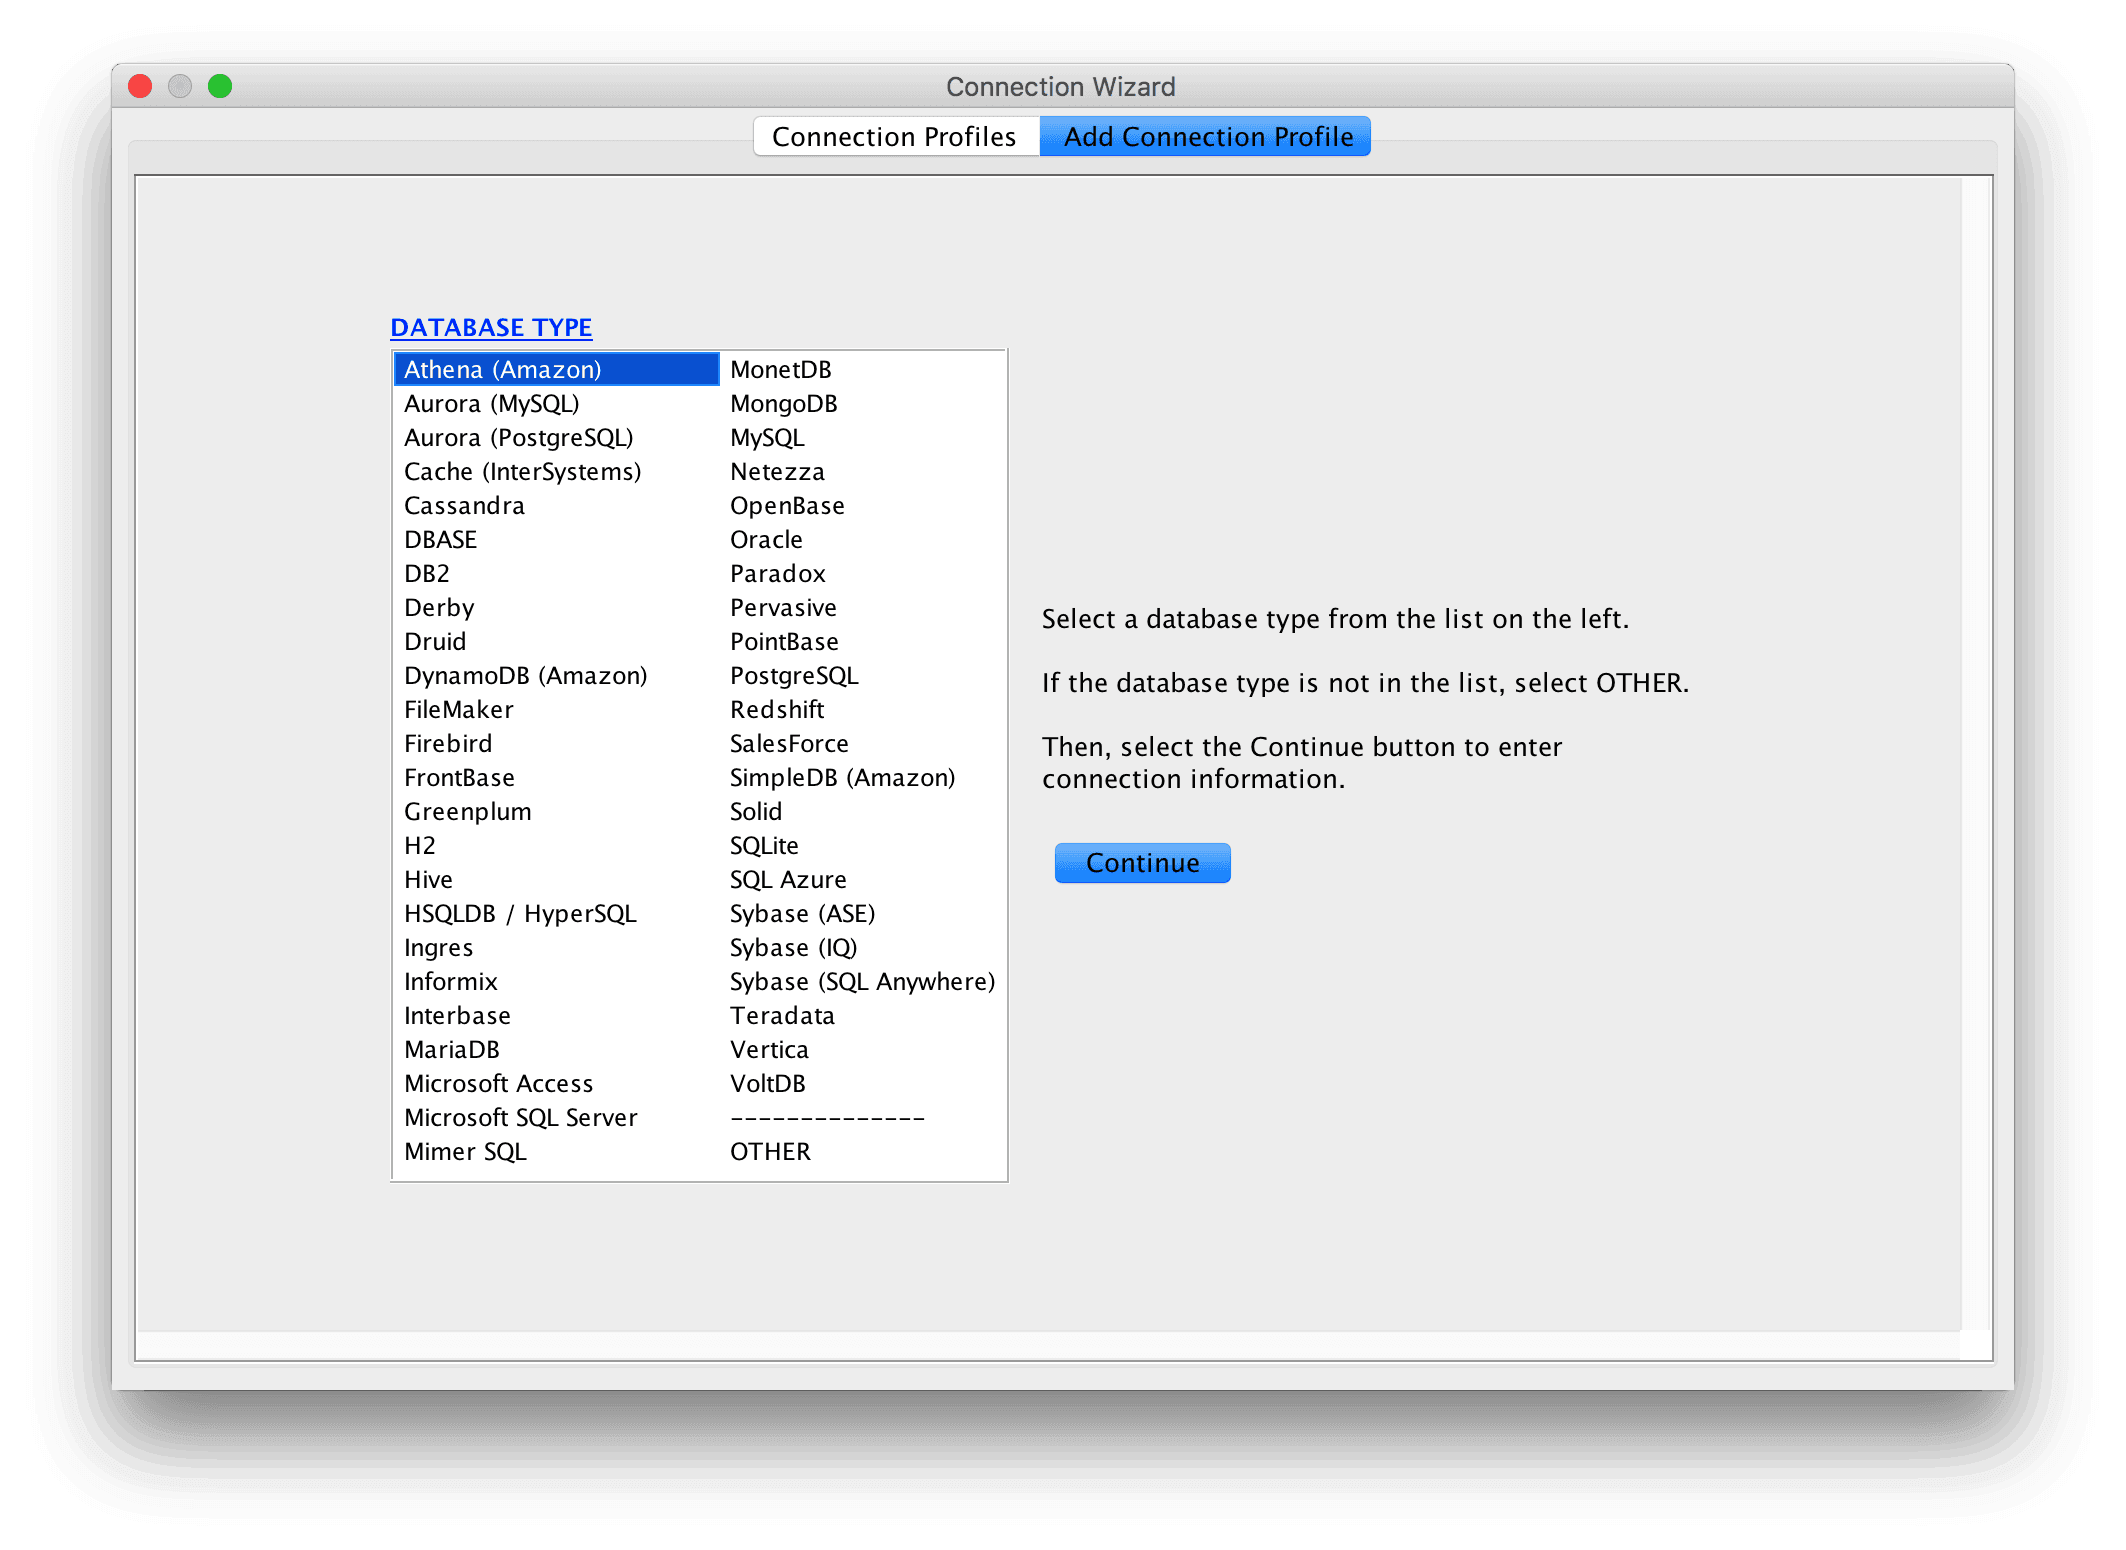Select Paradox in the list
The height and width of the screenshot is (1550, 2126).
[x=862, y=573]
